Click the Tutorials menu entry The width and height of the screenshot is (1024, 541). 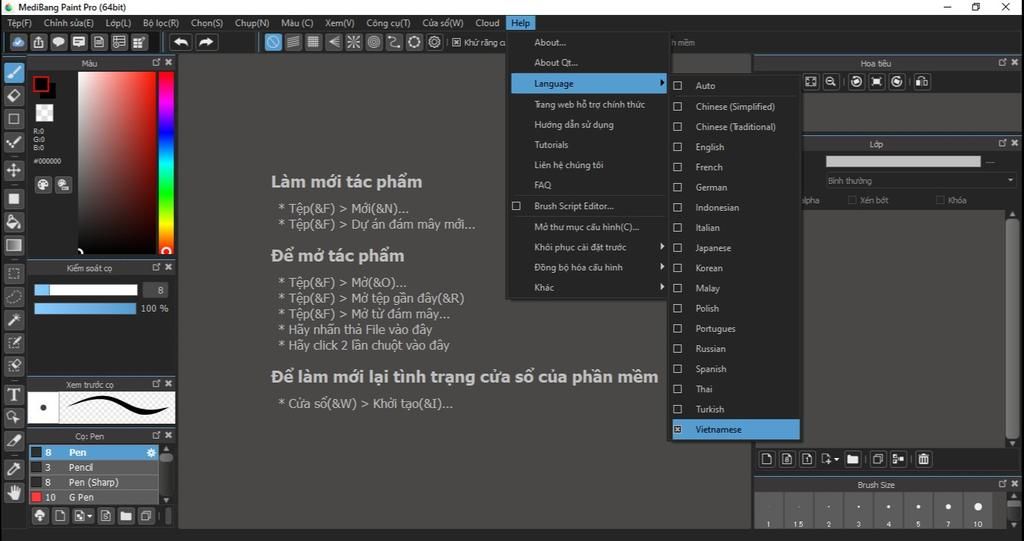(x=551, y=145)
